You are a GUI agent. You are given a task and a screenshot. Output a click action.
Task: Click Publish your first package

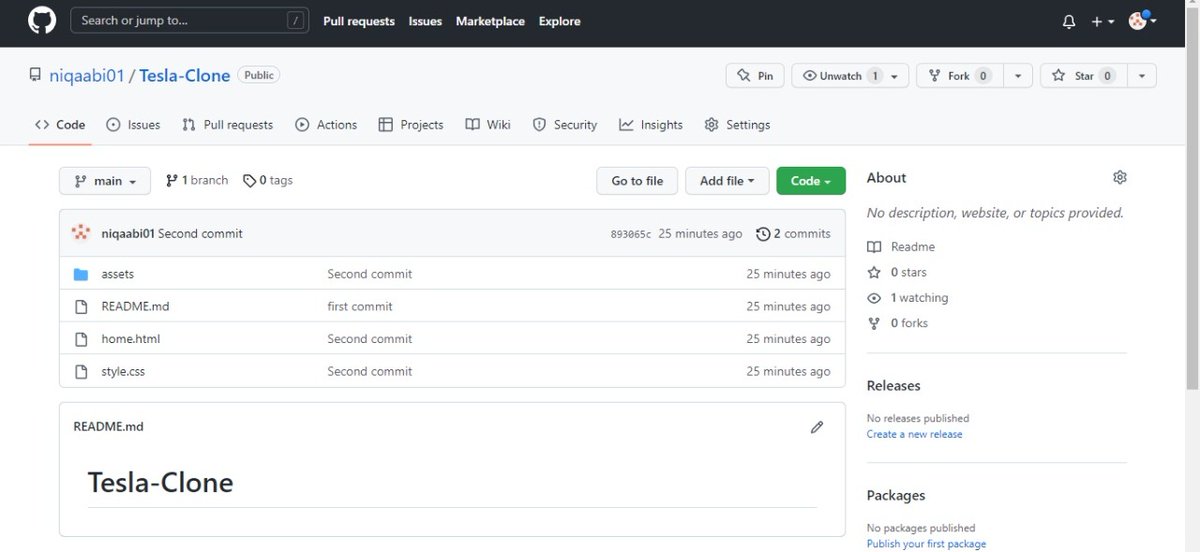[x=926, y=544]
